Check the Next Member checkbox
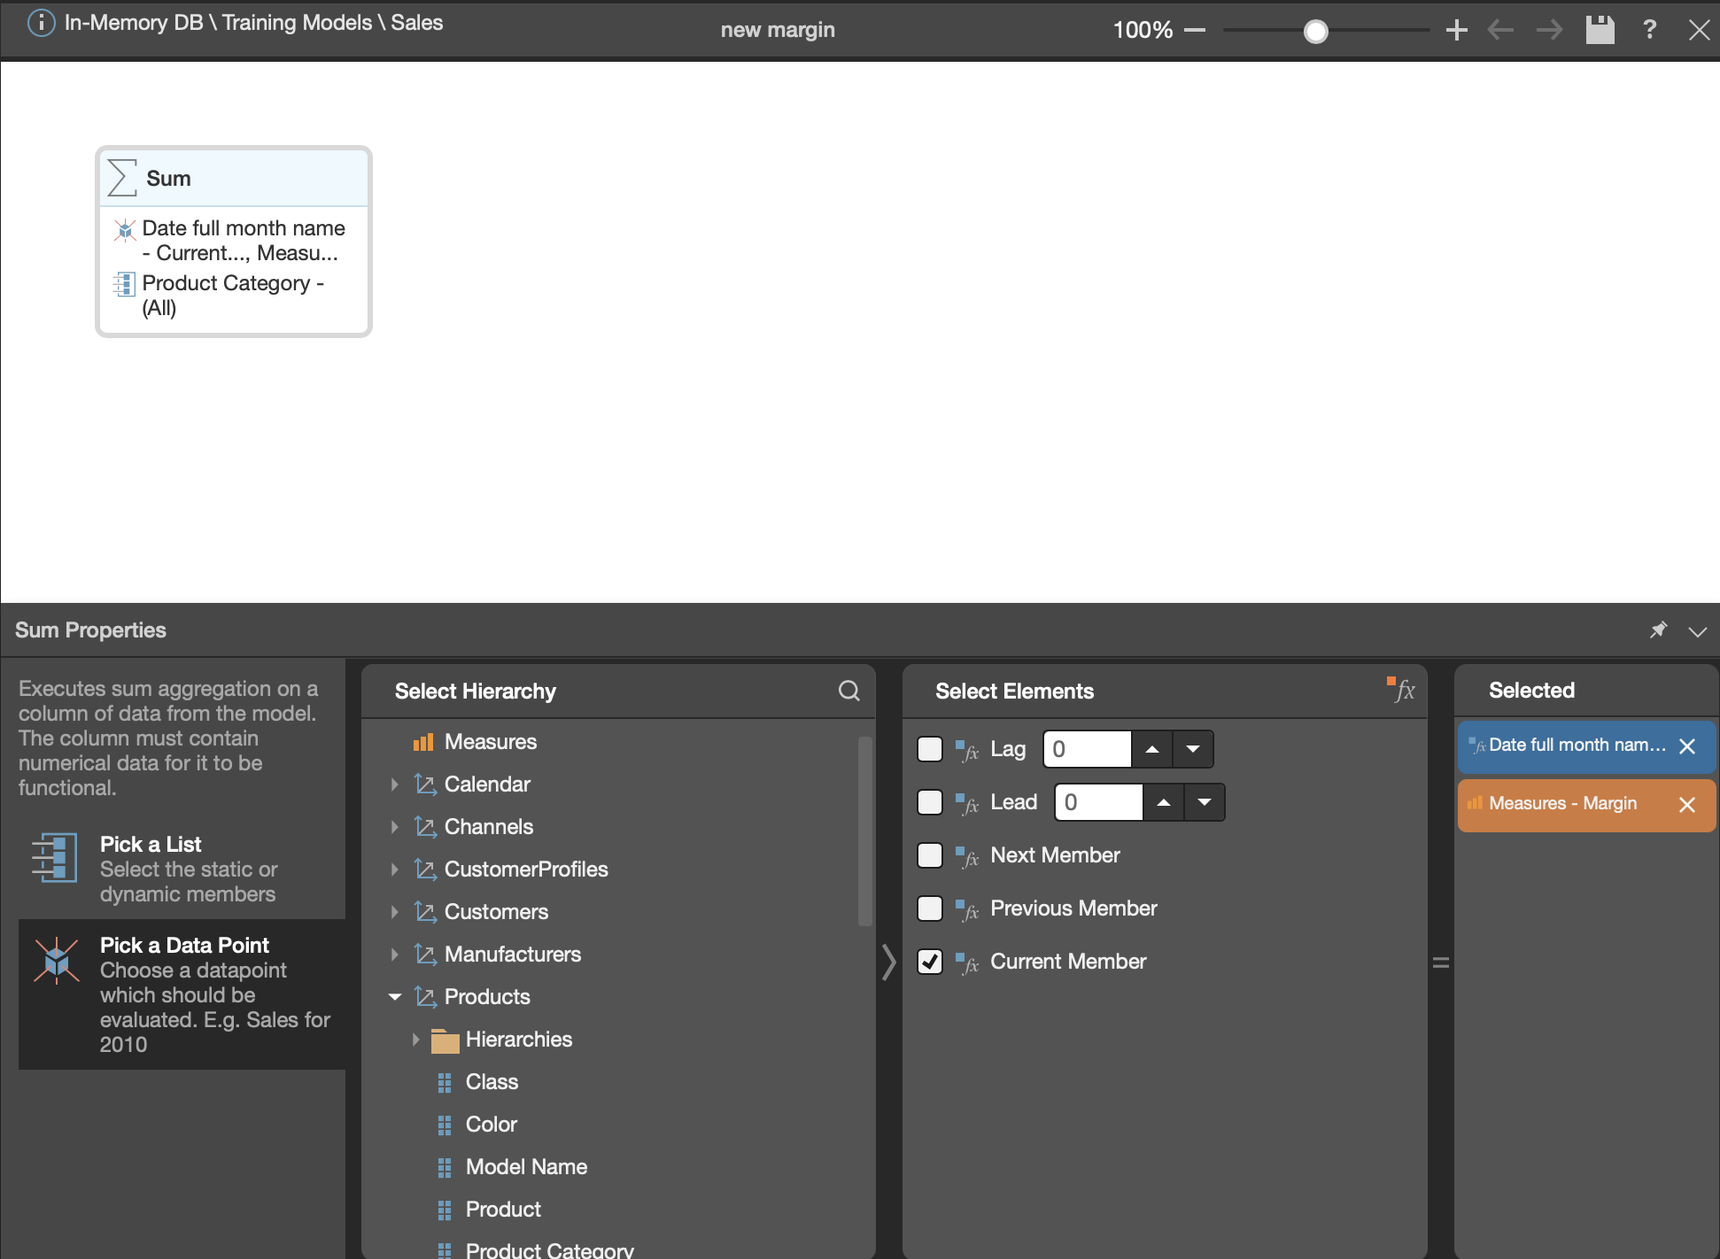Image resolution: width=1720 pixels, height=1259 pixels. click(930, 855)
